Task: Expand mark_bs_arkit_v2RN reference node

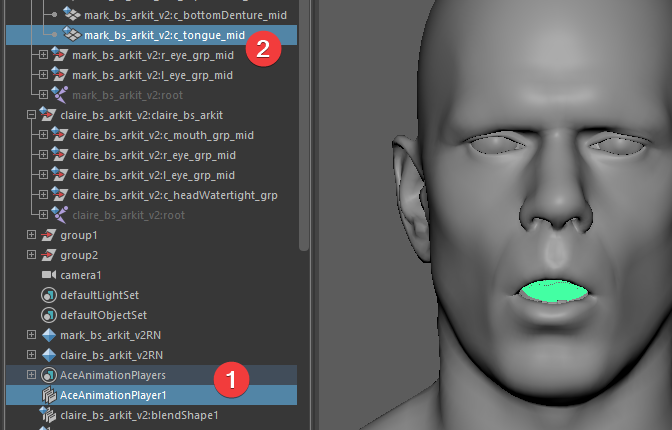Action: click(31, 334)
